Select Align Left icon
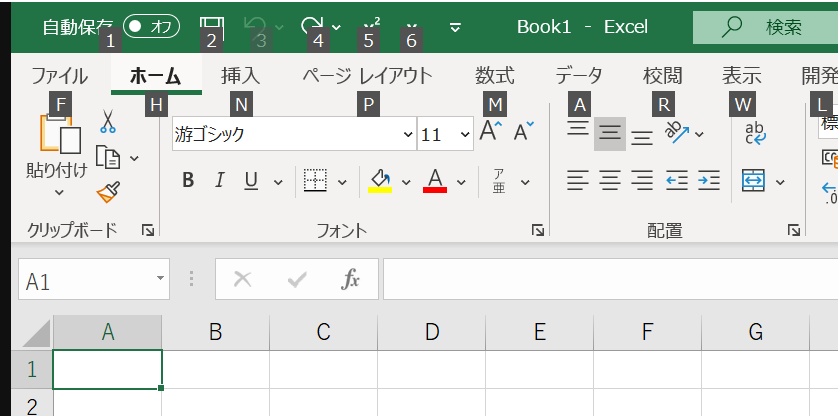 (578, 181)
